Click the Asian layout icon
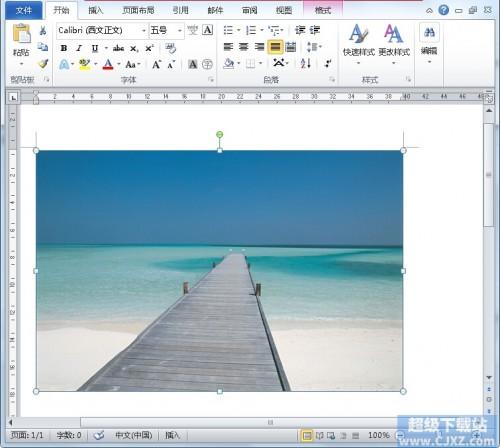 coord(279,63)
